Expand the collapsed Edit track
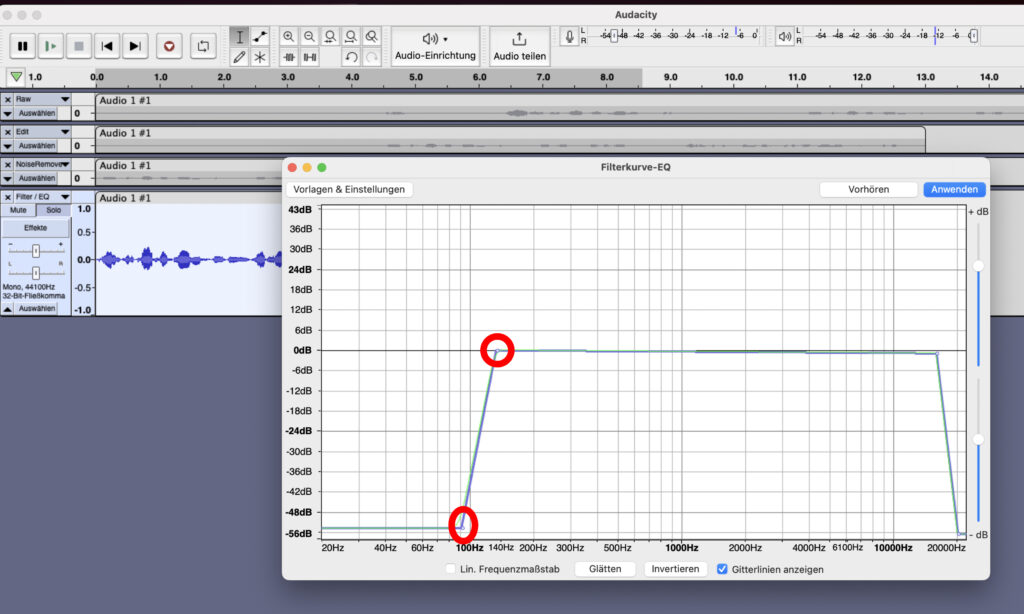Viewport: 1024px width, 614px height. coord(7,146)
